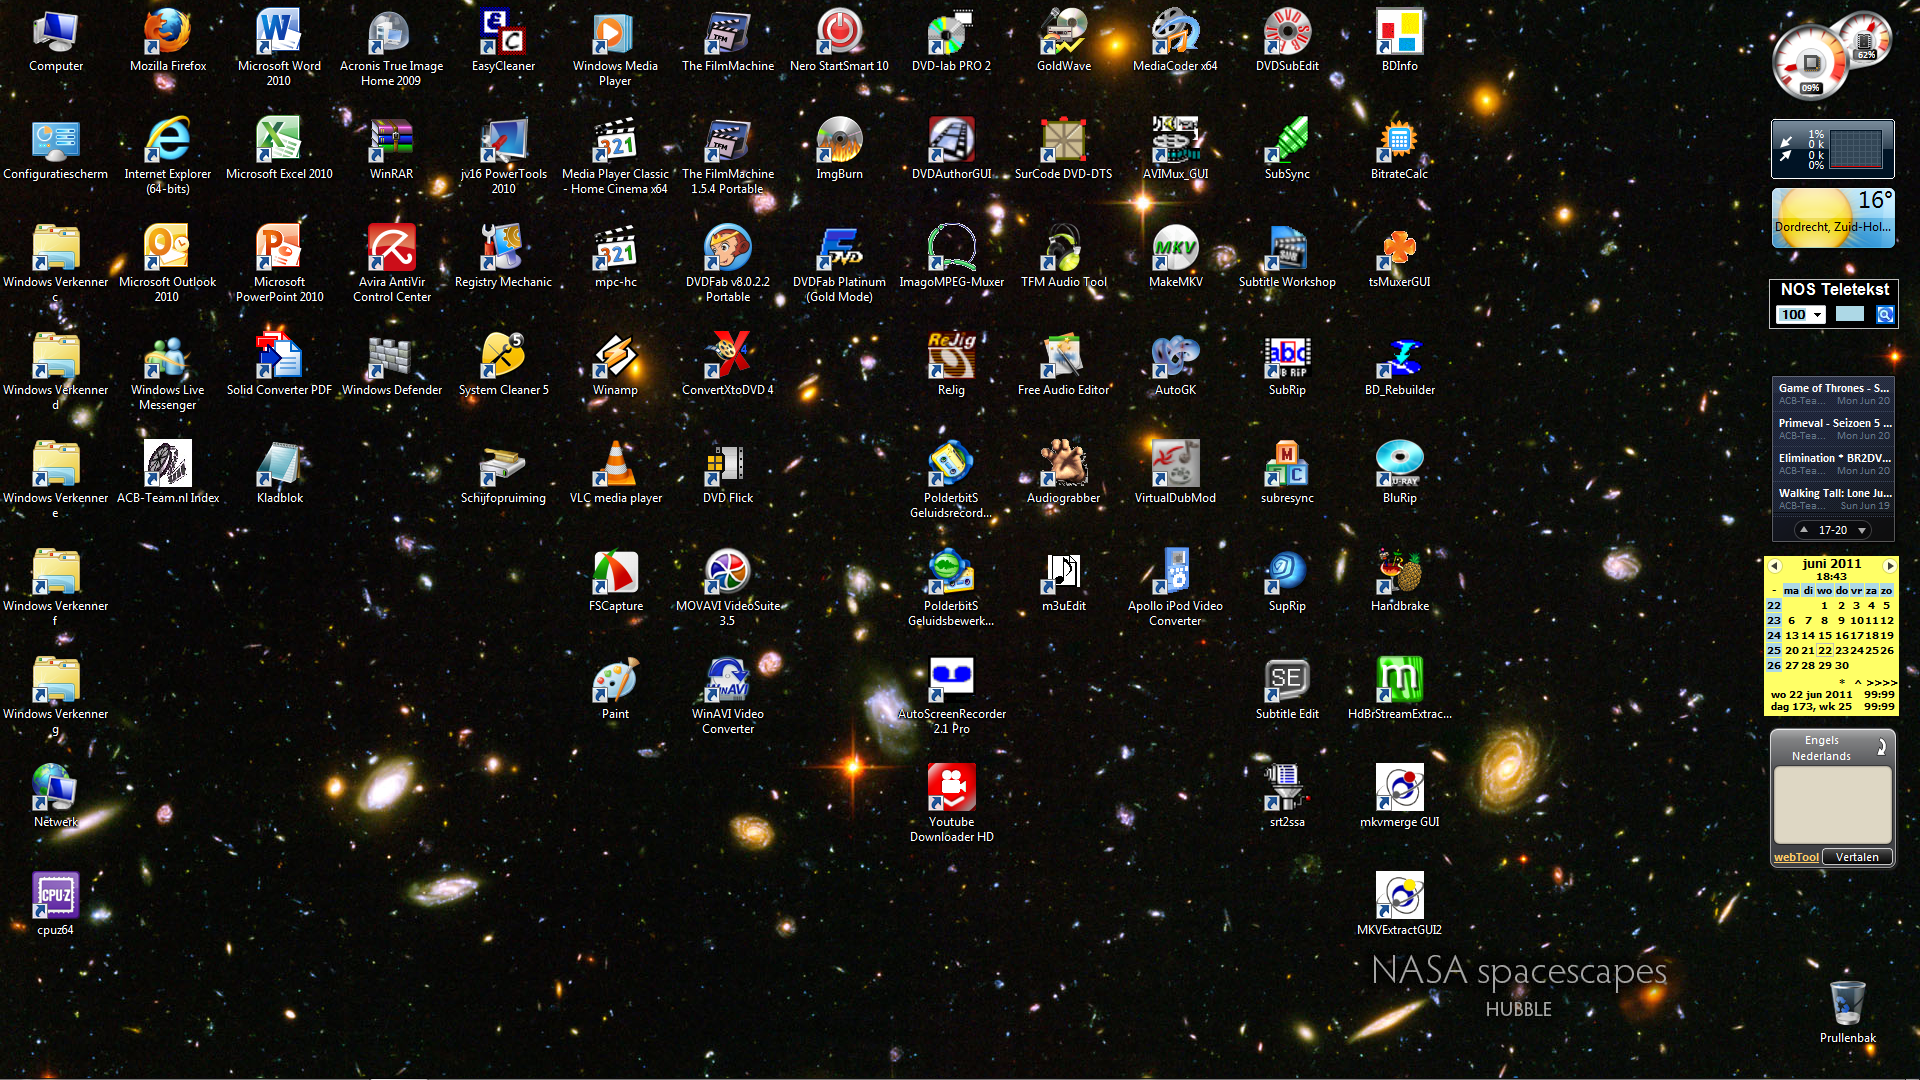Open the Game of Thrones feed headline
1920x1080 pixels.
[1834, 388]
